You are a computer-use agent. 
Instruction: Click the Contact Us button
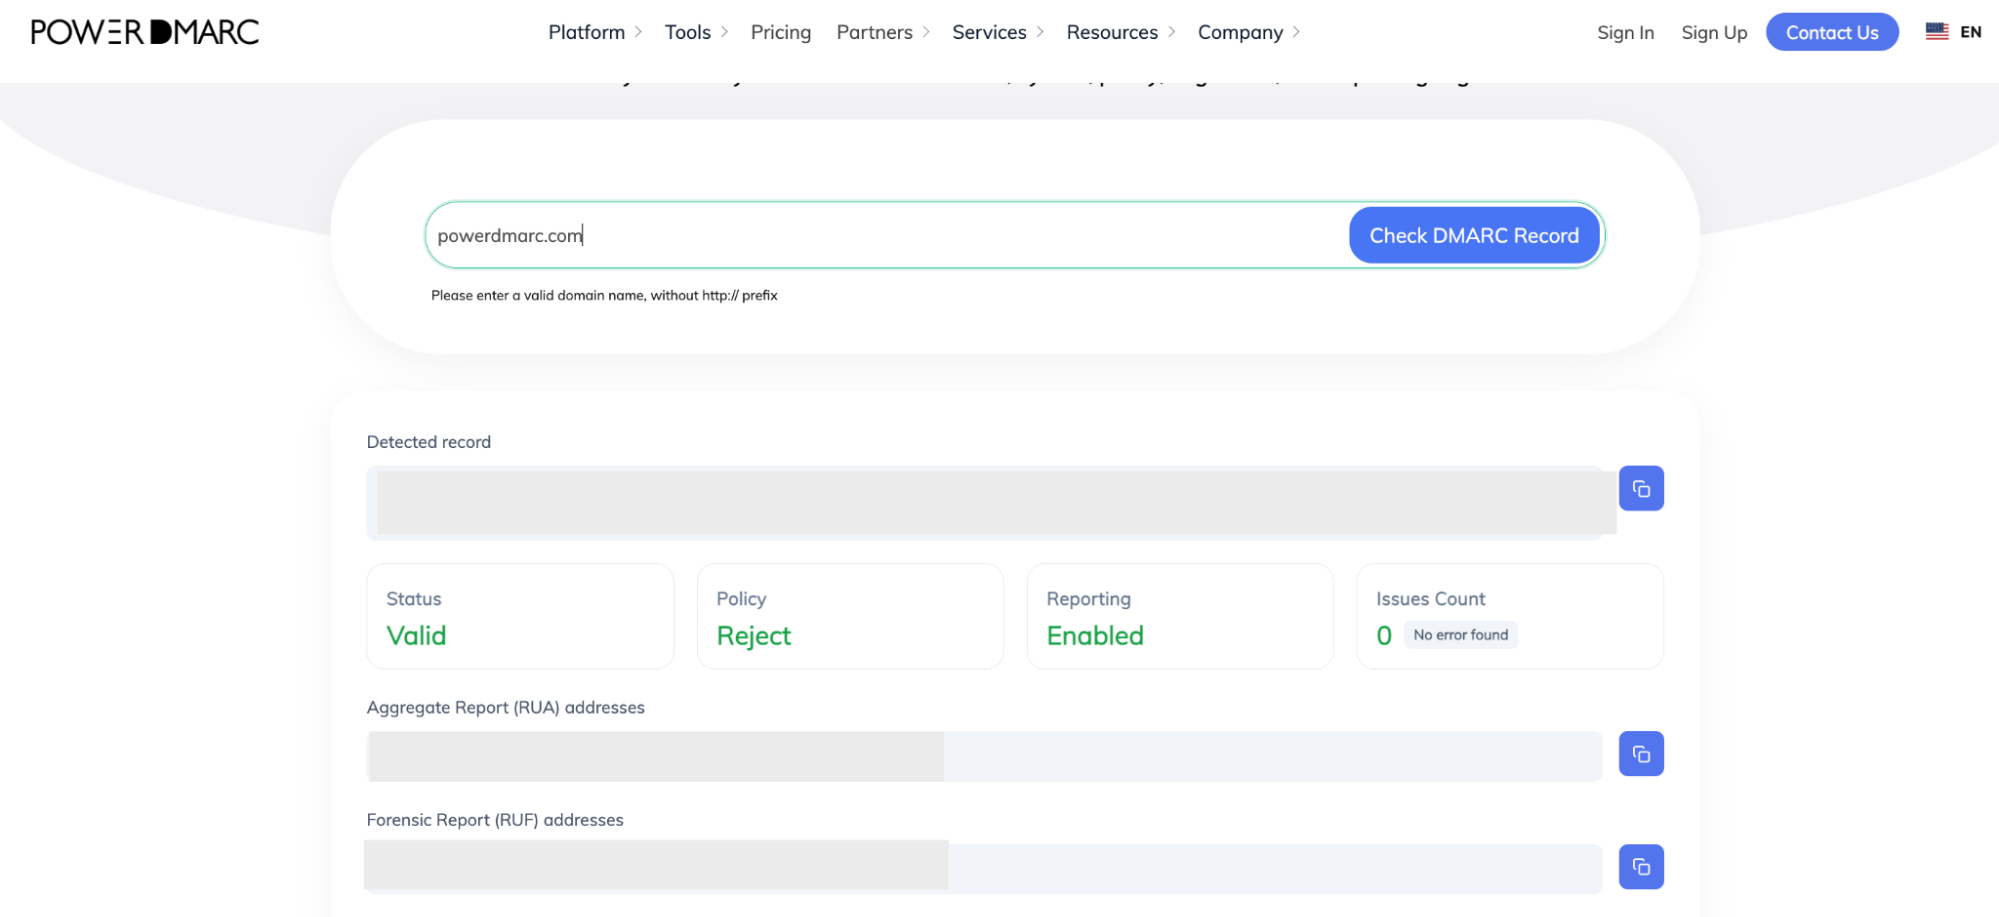pos(1832,32)
